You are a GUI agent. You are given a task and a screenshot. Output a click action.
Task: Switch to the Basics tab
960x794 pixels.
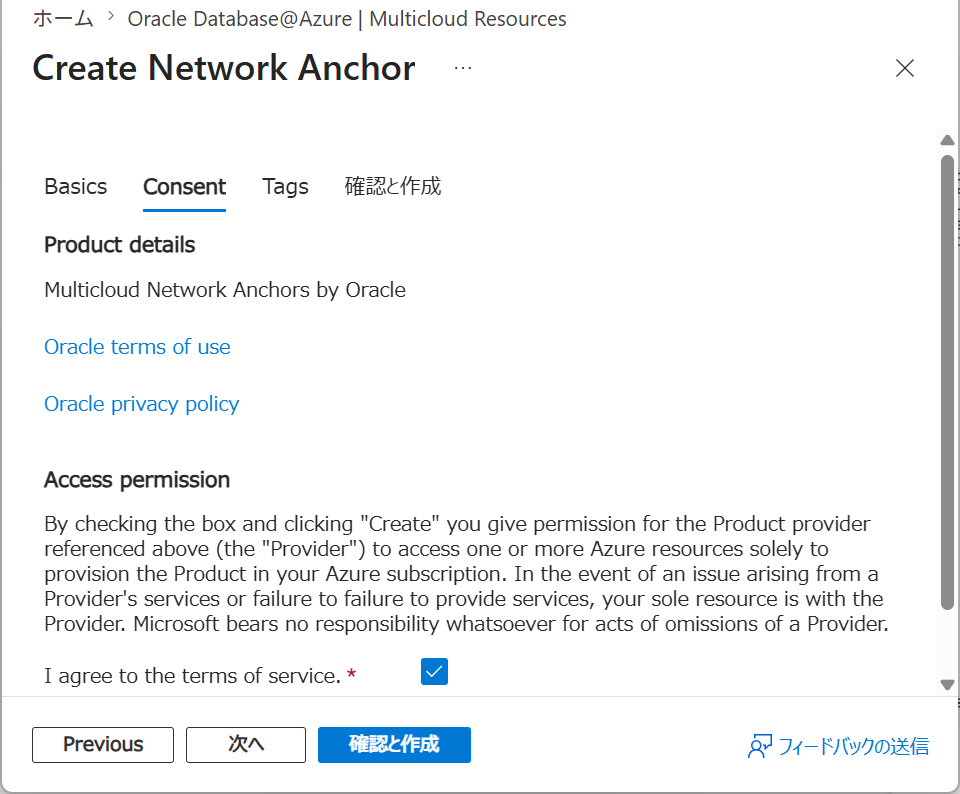click(x=76, y=186)
